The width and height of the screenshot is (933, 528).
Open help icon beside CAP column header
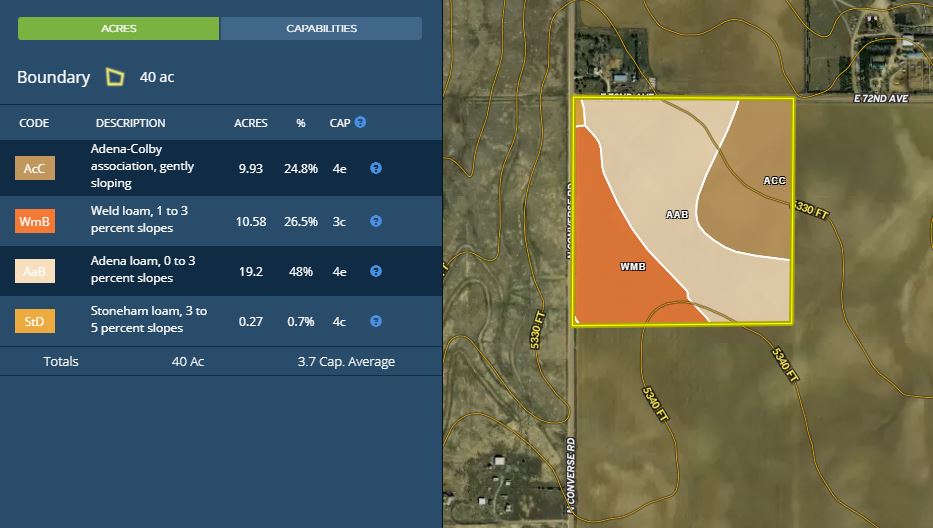[360, 122]
